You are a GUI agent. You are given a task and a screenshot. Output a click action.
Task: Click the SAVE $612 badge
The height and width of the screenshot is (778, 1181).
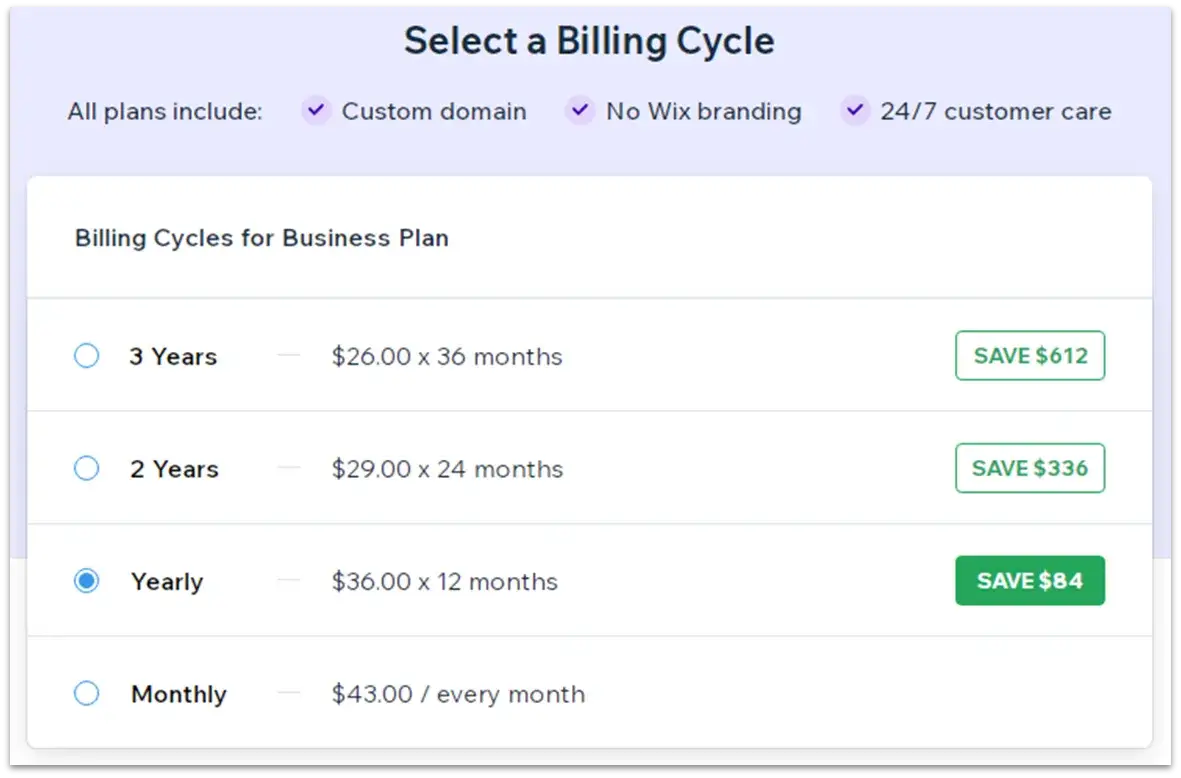[1030, 356]
